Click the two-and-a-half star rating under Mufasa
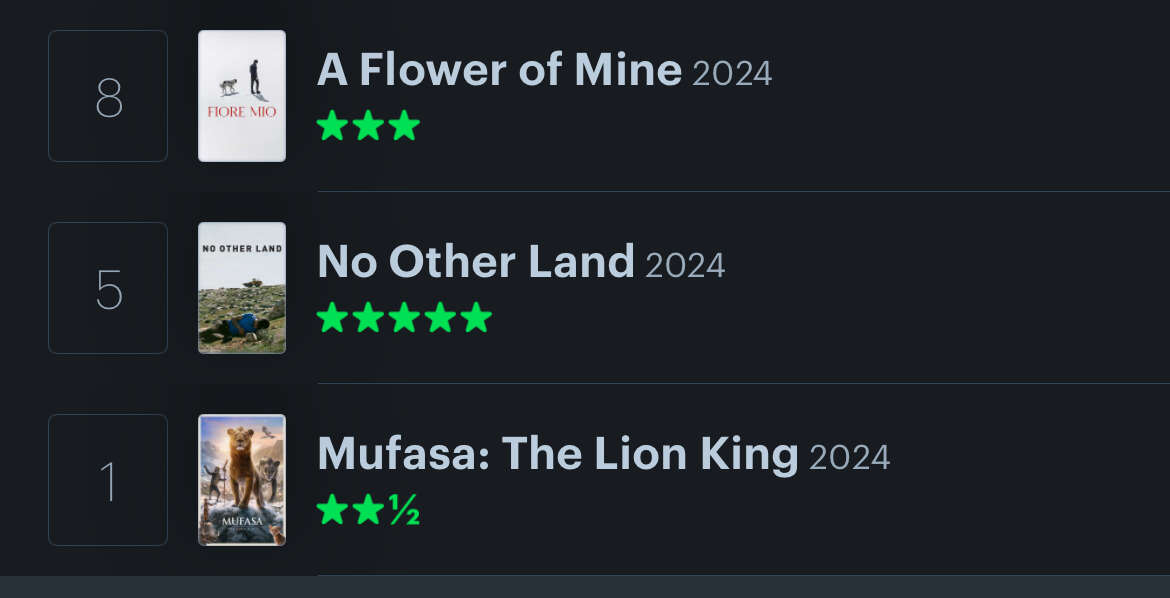 pos(368,510)
